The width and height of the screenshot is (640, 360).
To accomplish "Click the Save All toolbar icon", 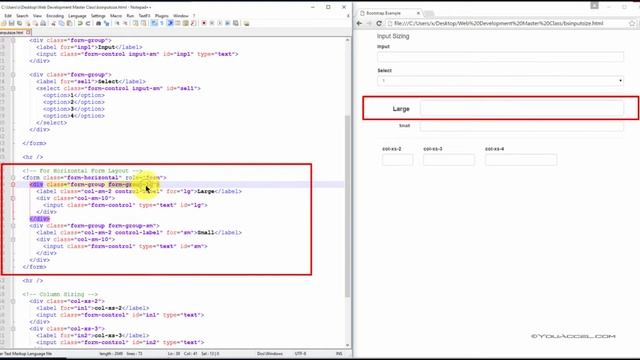I will [x=19, y=23].
